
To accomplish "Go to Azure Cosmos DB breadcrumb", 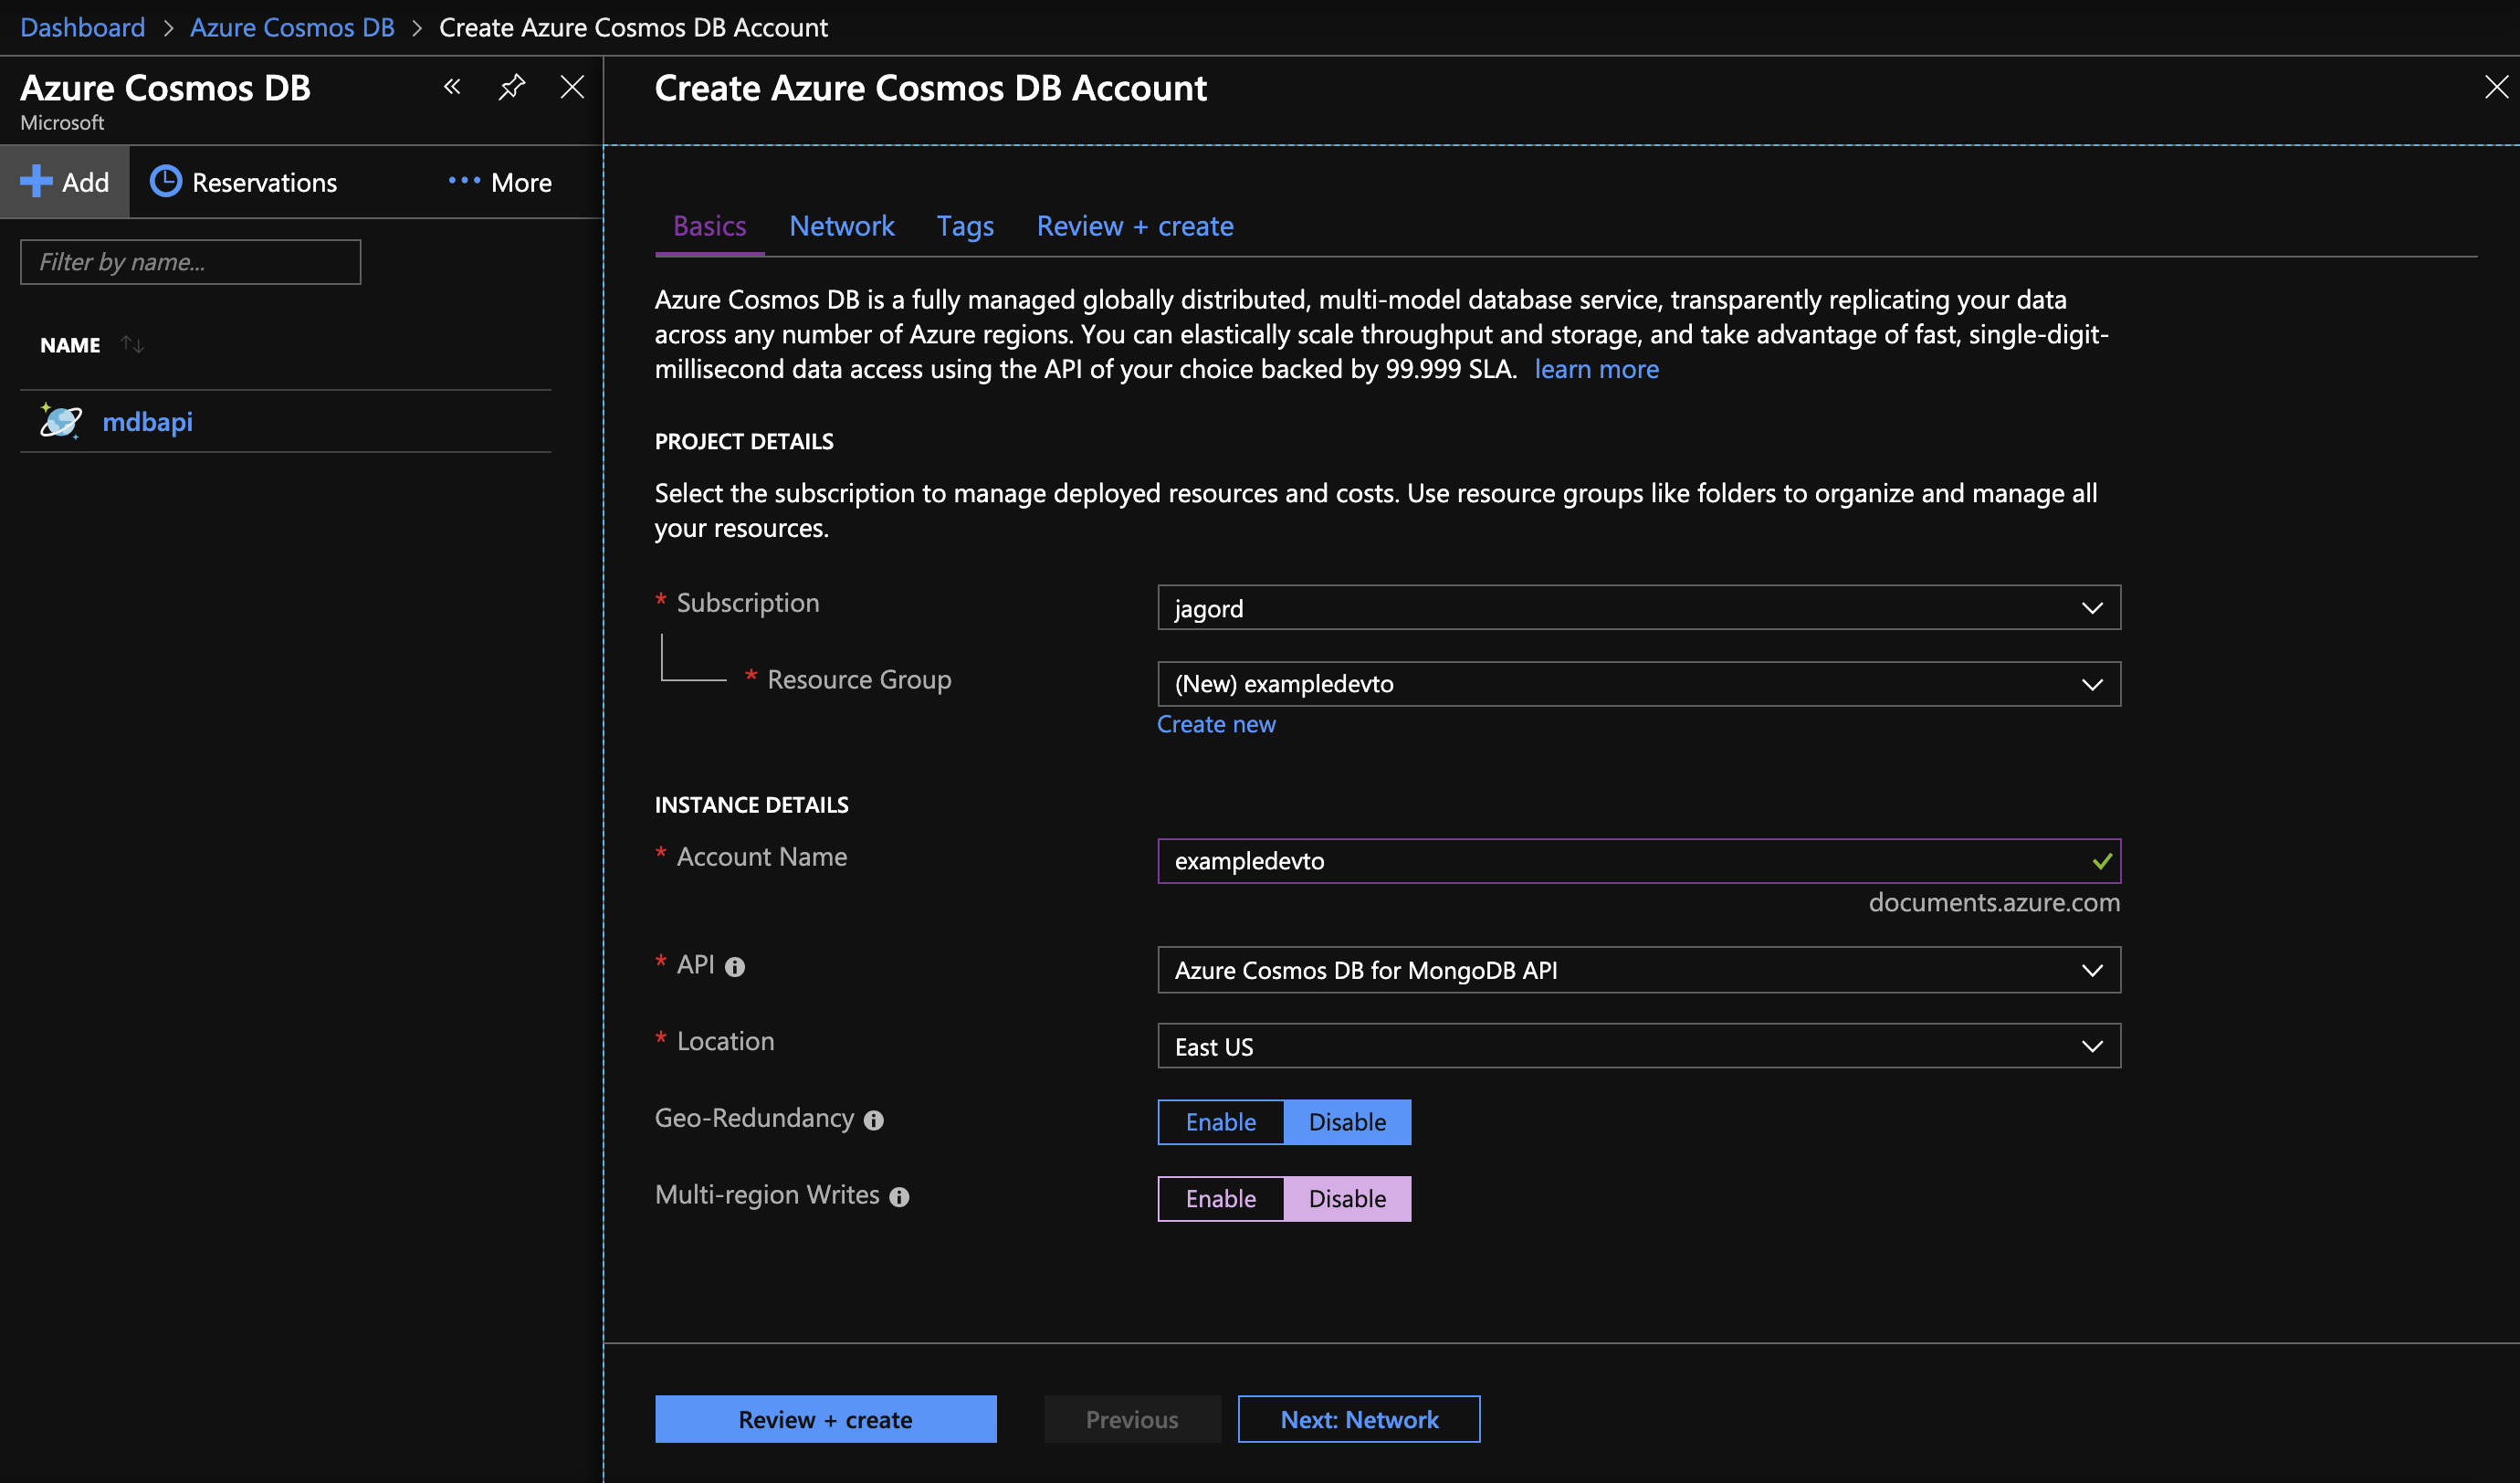I will pos(292,27).
